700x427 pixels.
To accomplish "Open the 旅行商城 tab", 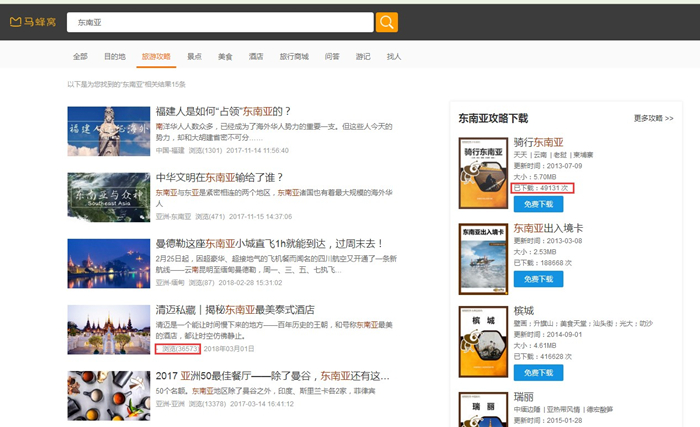I will 294,56.
